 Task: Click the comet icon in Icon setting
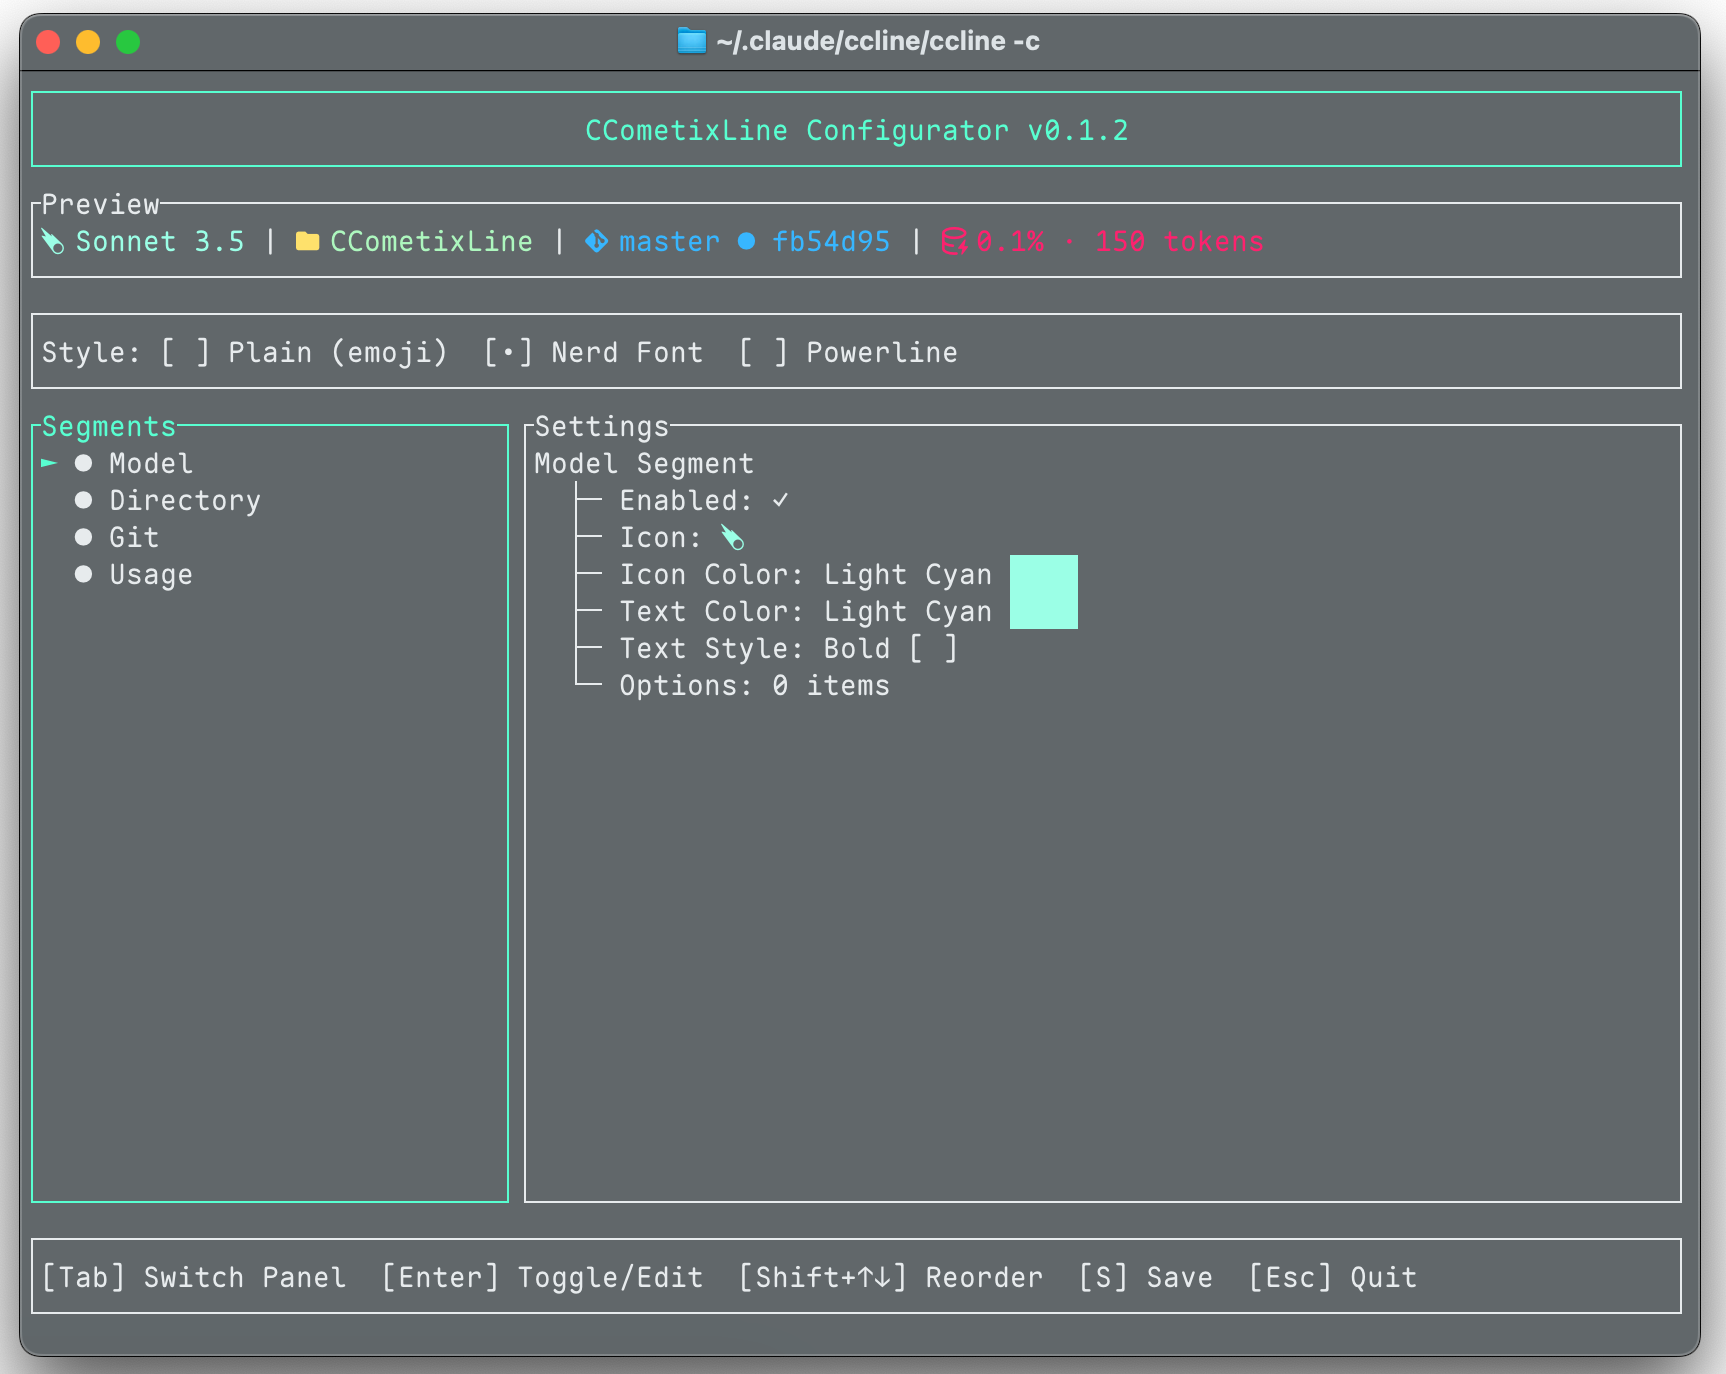[x=732, y=538]
